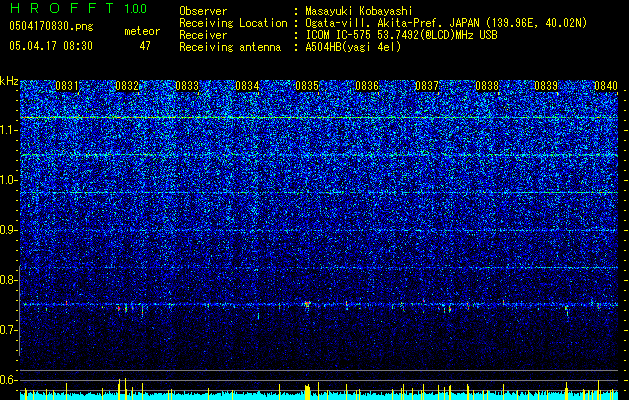This screenshot has width=629, height=400.
Task: Click the 0.9 frequency axis label
Action: [x=9, y=230]
